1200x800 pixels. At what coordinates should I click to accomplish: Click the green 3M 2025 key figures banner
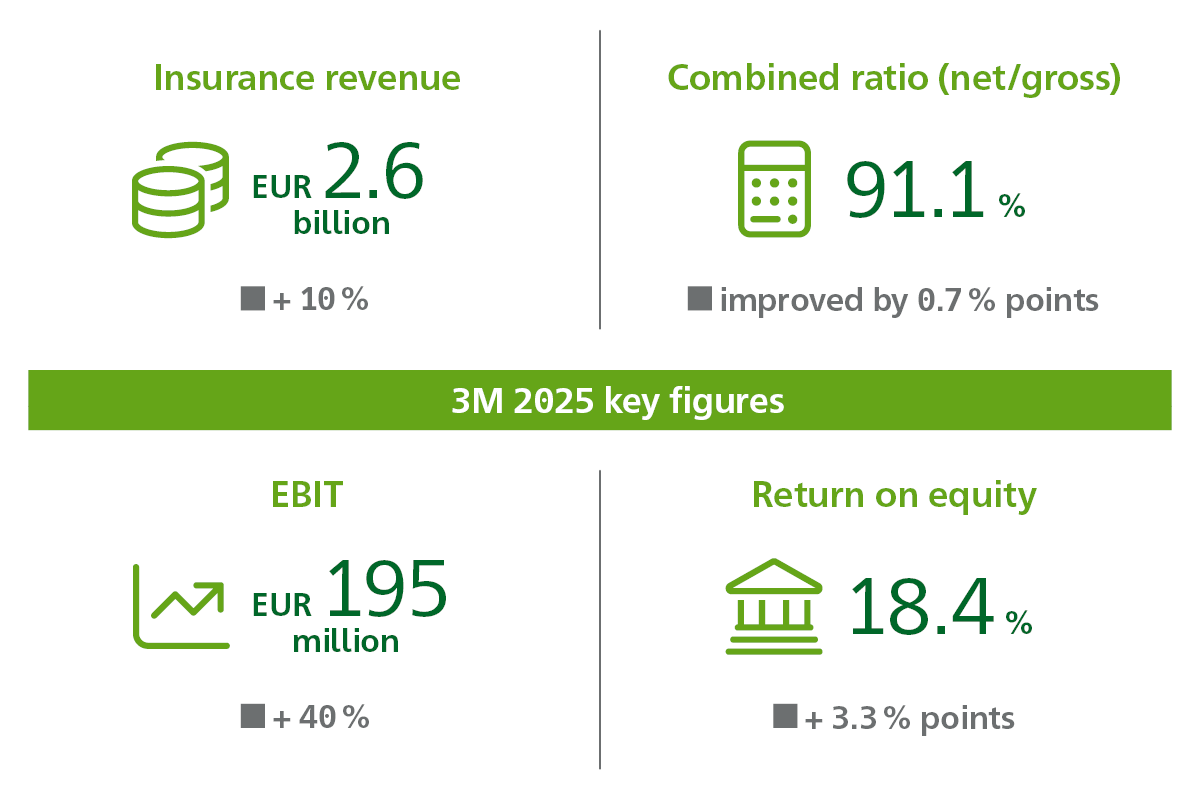600,401
